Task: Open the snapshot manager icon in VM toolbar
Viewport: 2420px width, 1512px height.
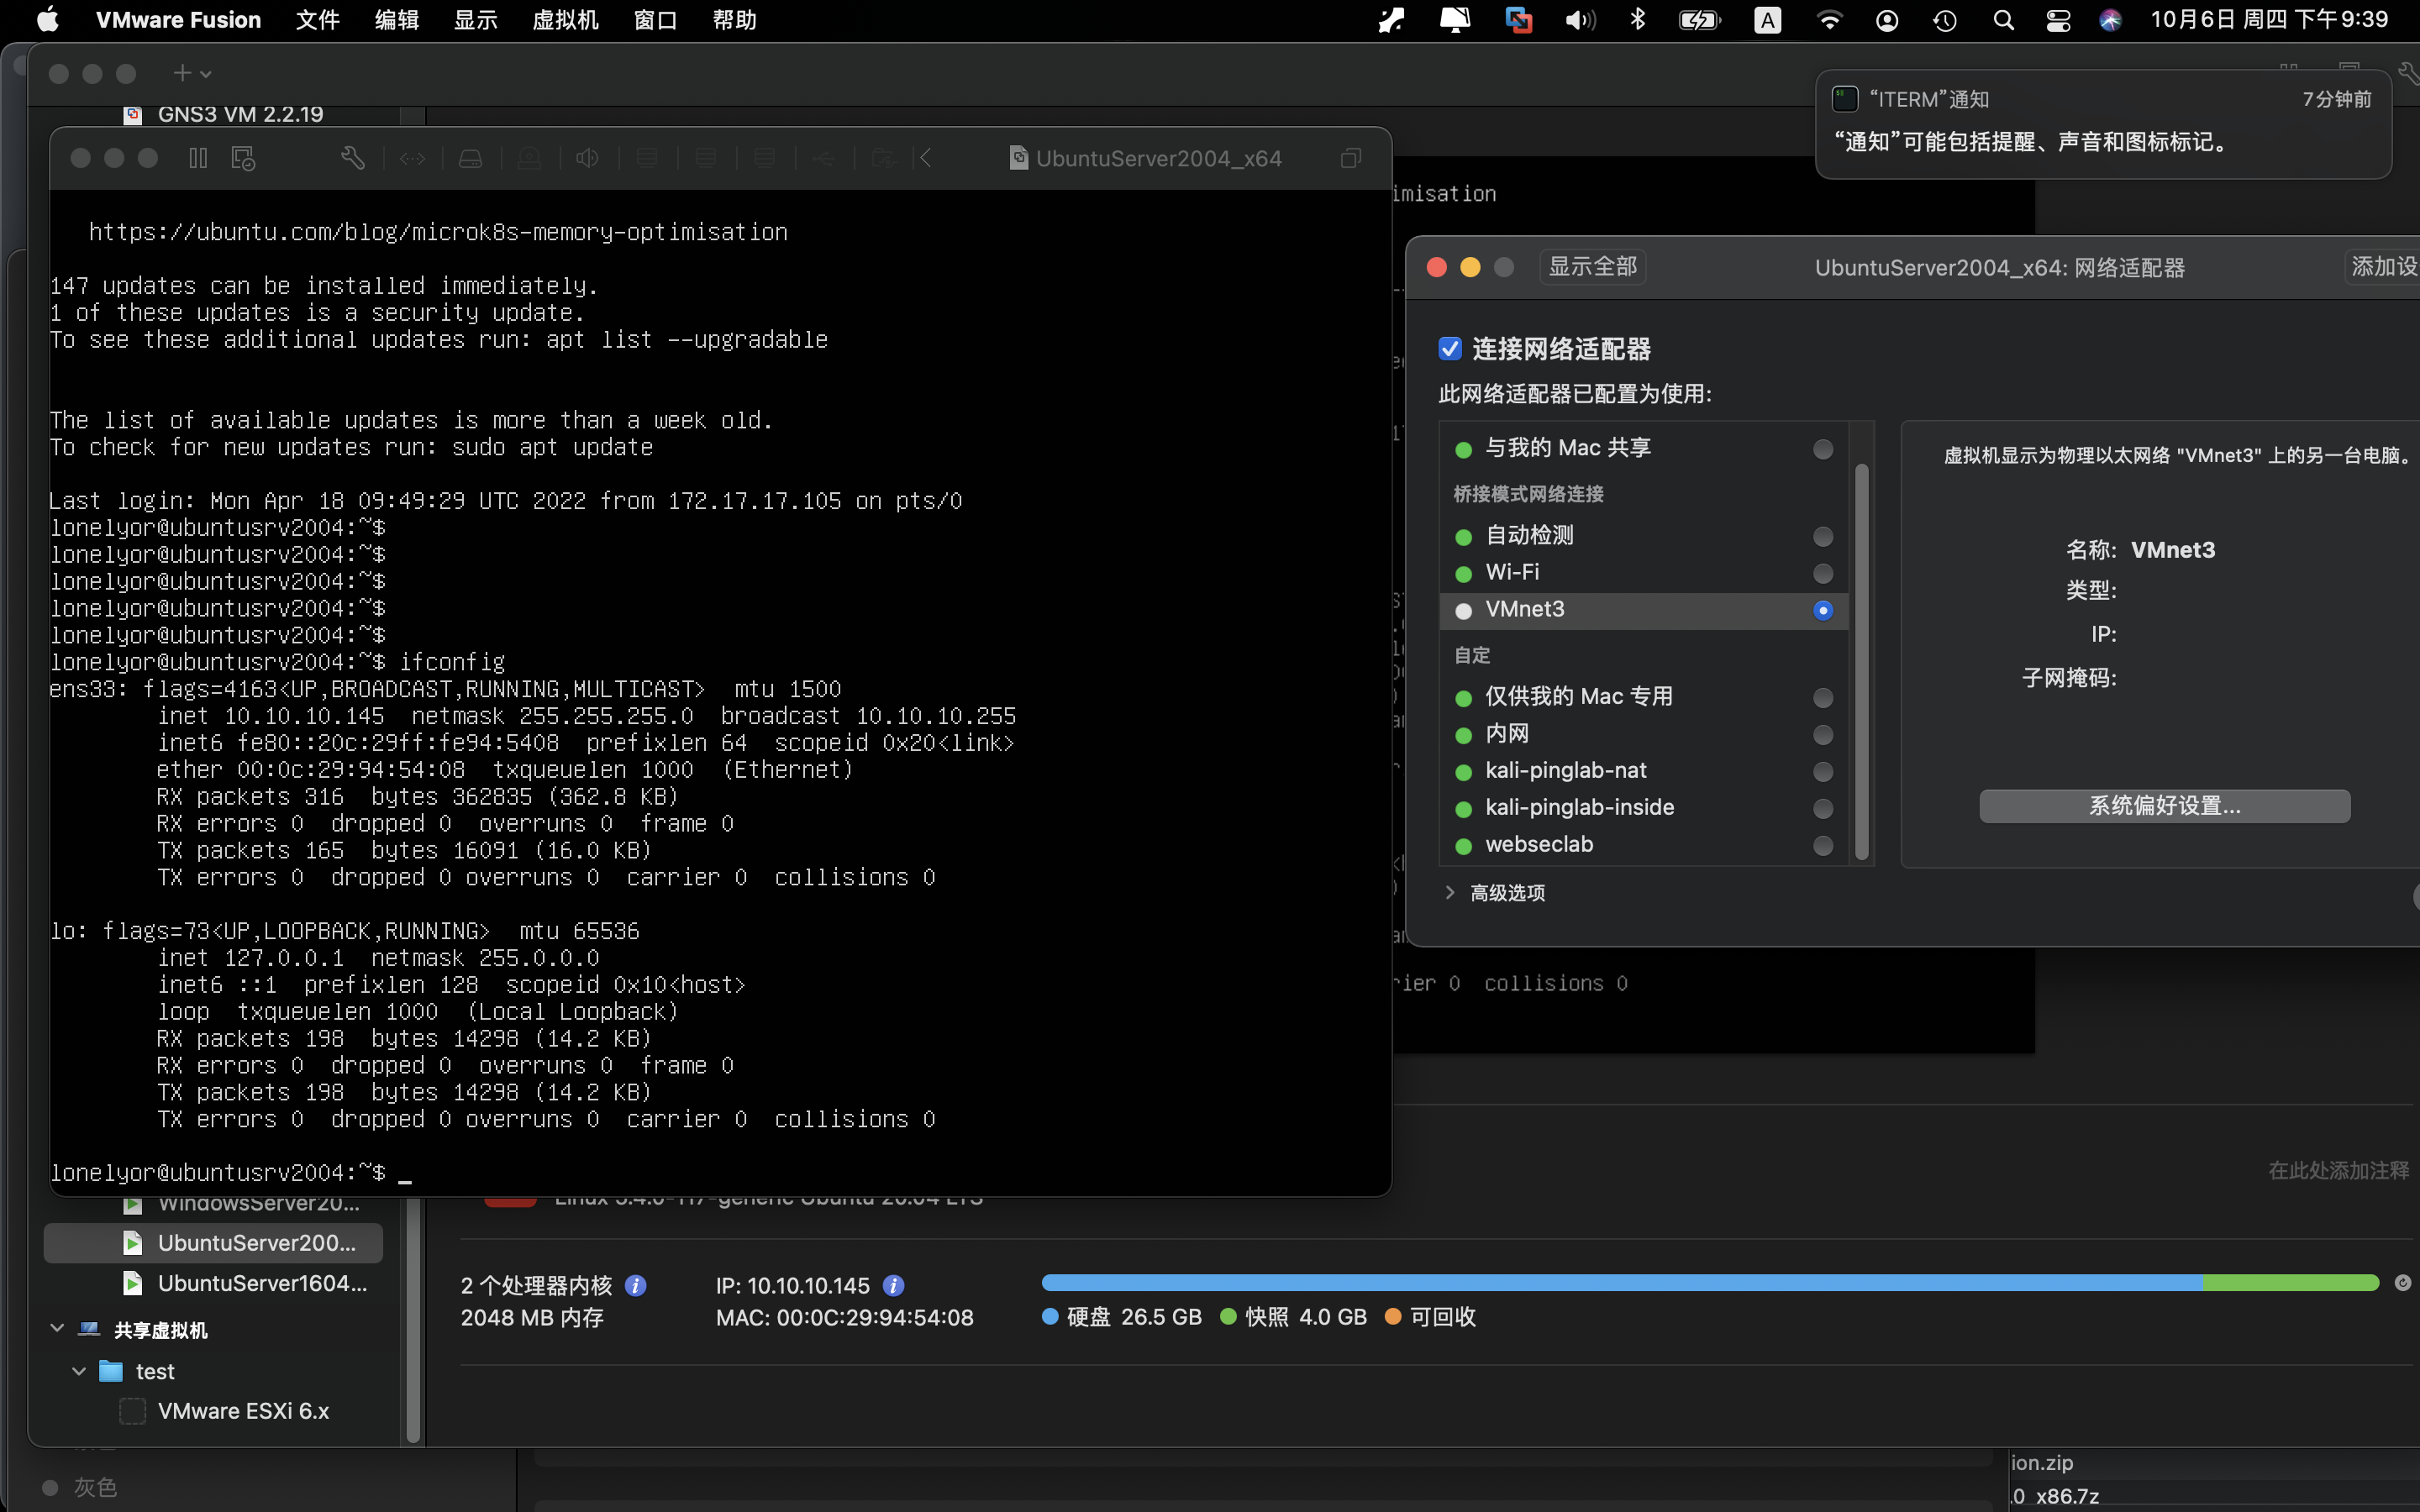Action: 243,158
